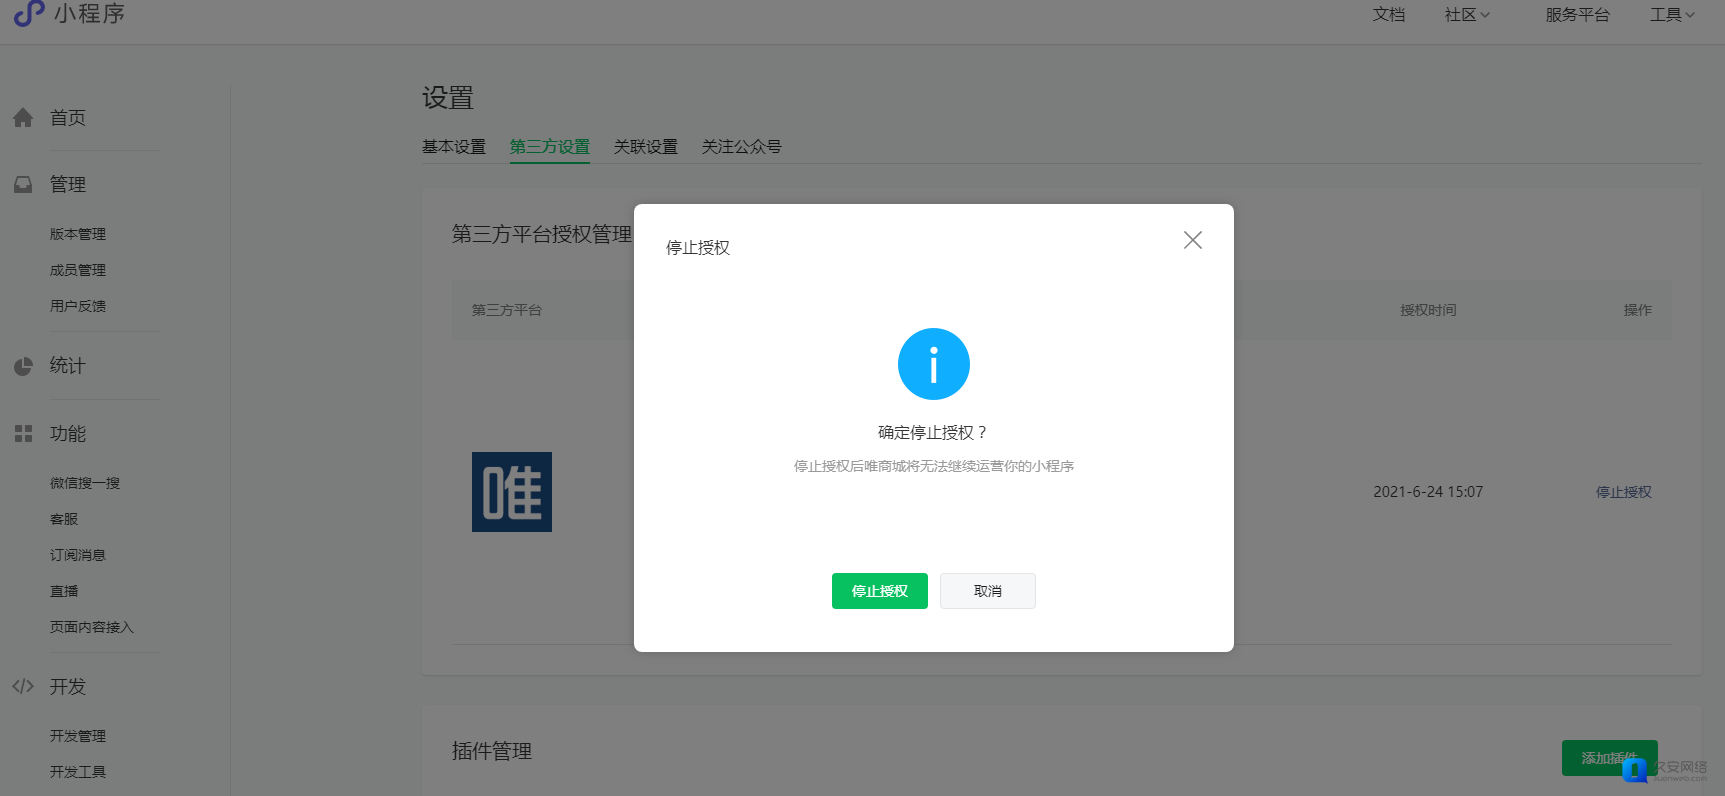Expand the 工具 dropdown in the header
Image resolution: width=1725 pixels, height=796 pixels.
click(1672, 14)
